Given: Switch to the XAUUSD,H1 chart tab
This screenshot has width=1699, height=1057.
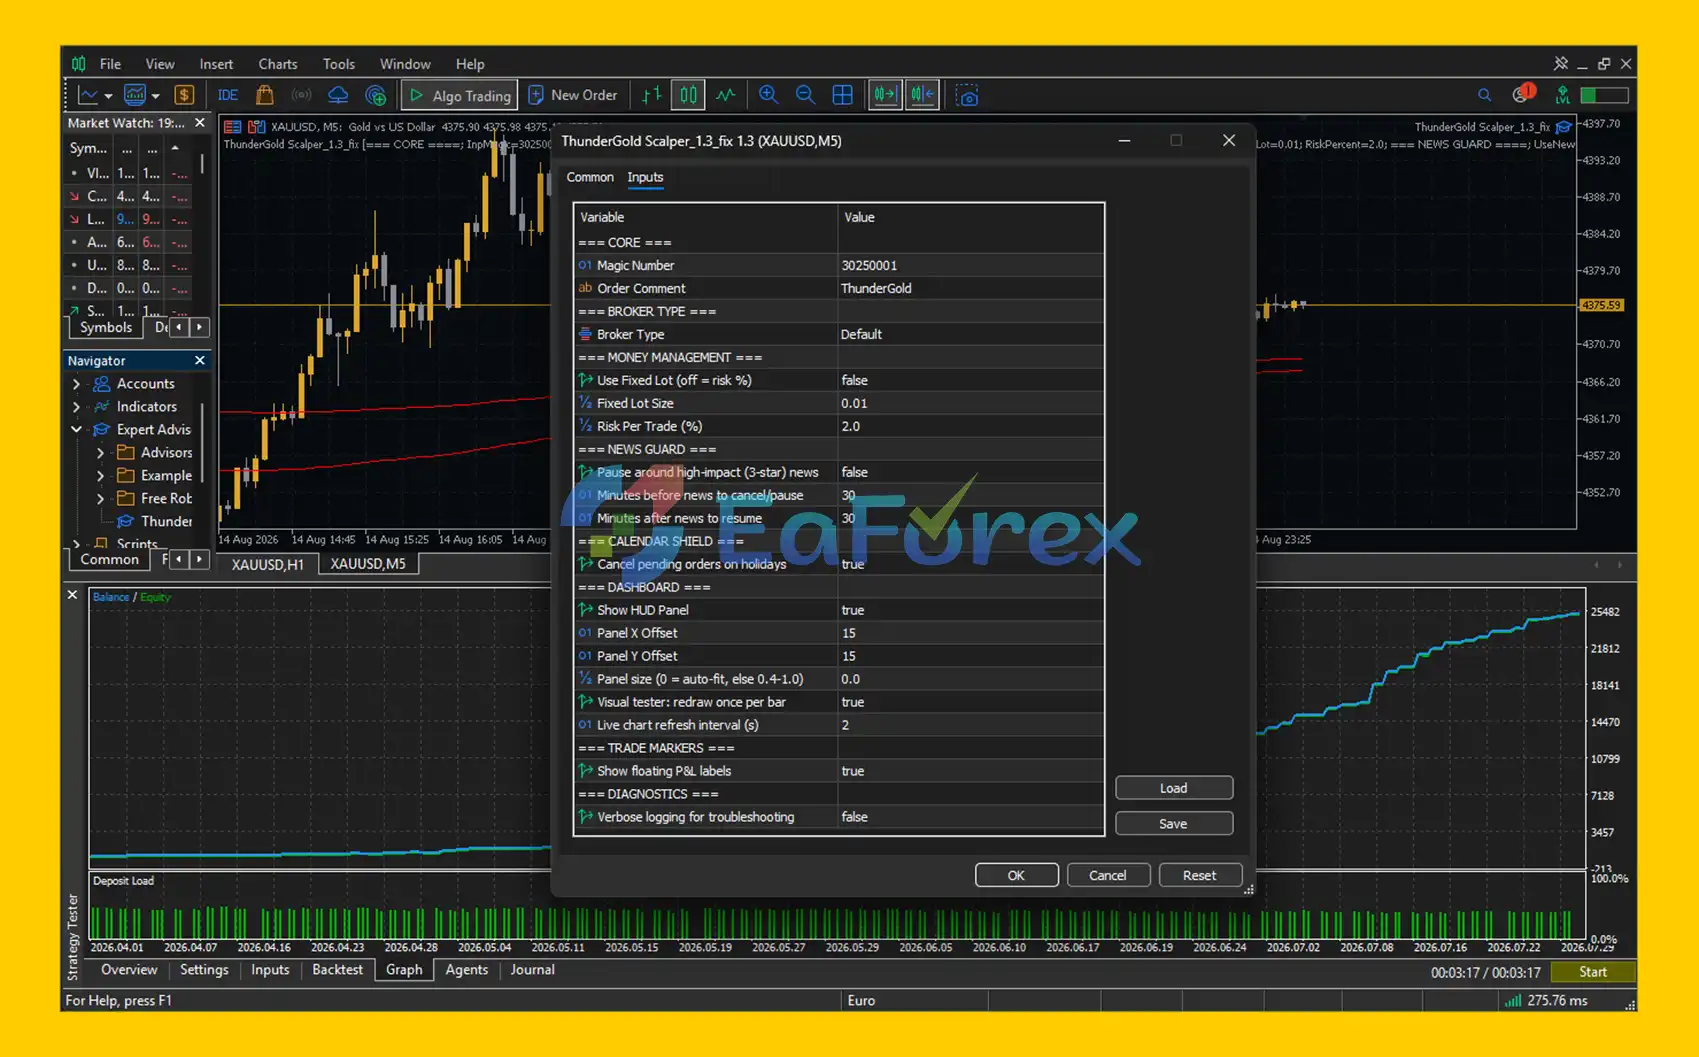Looking at the screenshot, I should coord(267,564).
